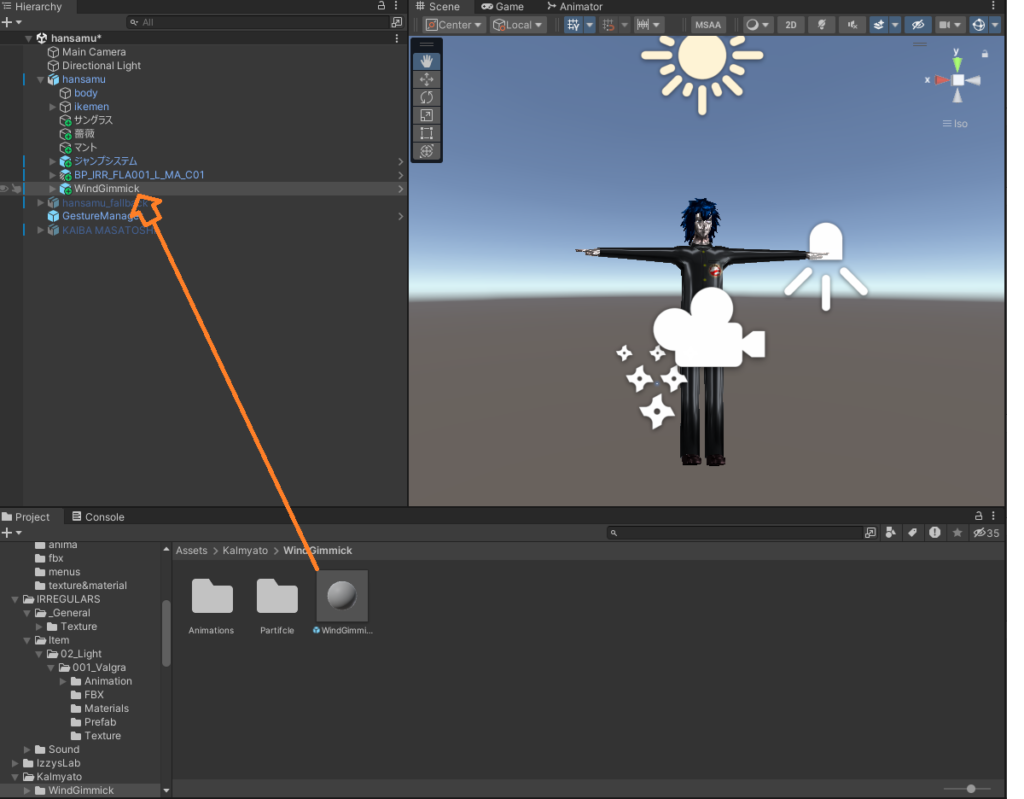Expand the ikemen object in Hierarchy

53,107
